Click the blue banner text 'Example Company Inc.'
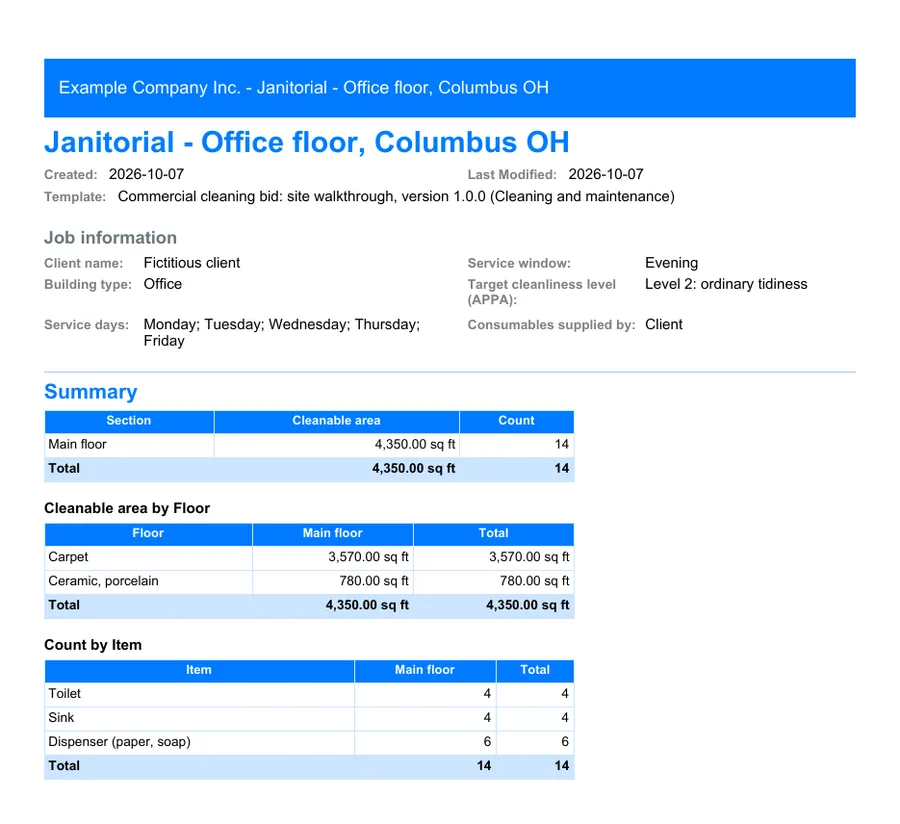Image resolution: width=900 pixels, height=824 pixels. point(149,88)
